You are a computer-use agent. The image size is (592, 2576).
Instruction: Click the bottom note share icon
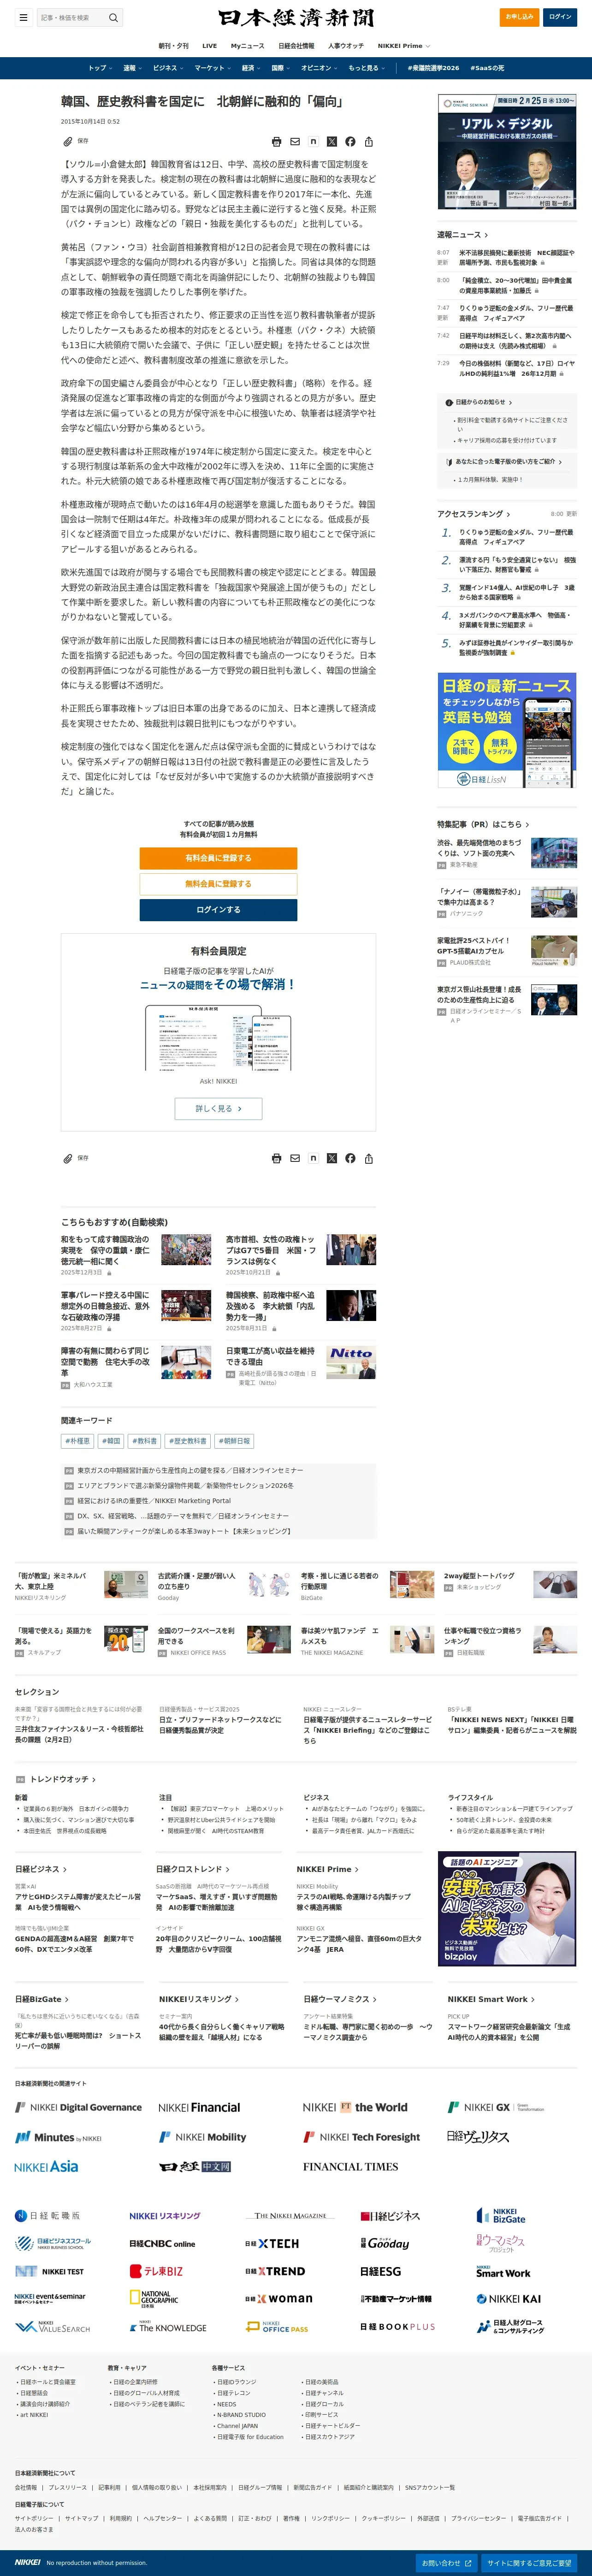coord(313,1159)
